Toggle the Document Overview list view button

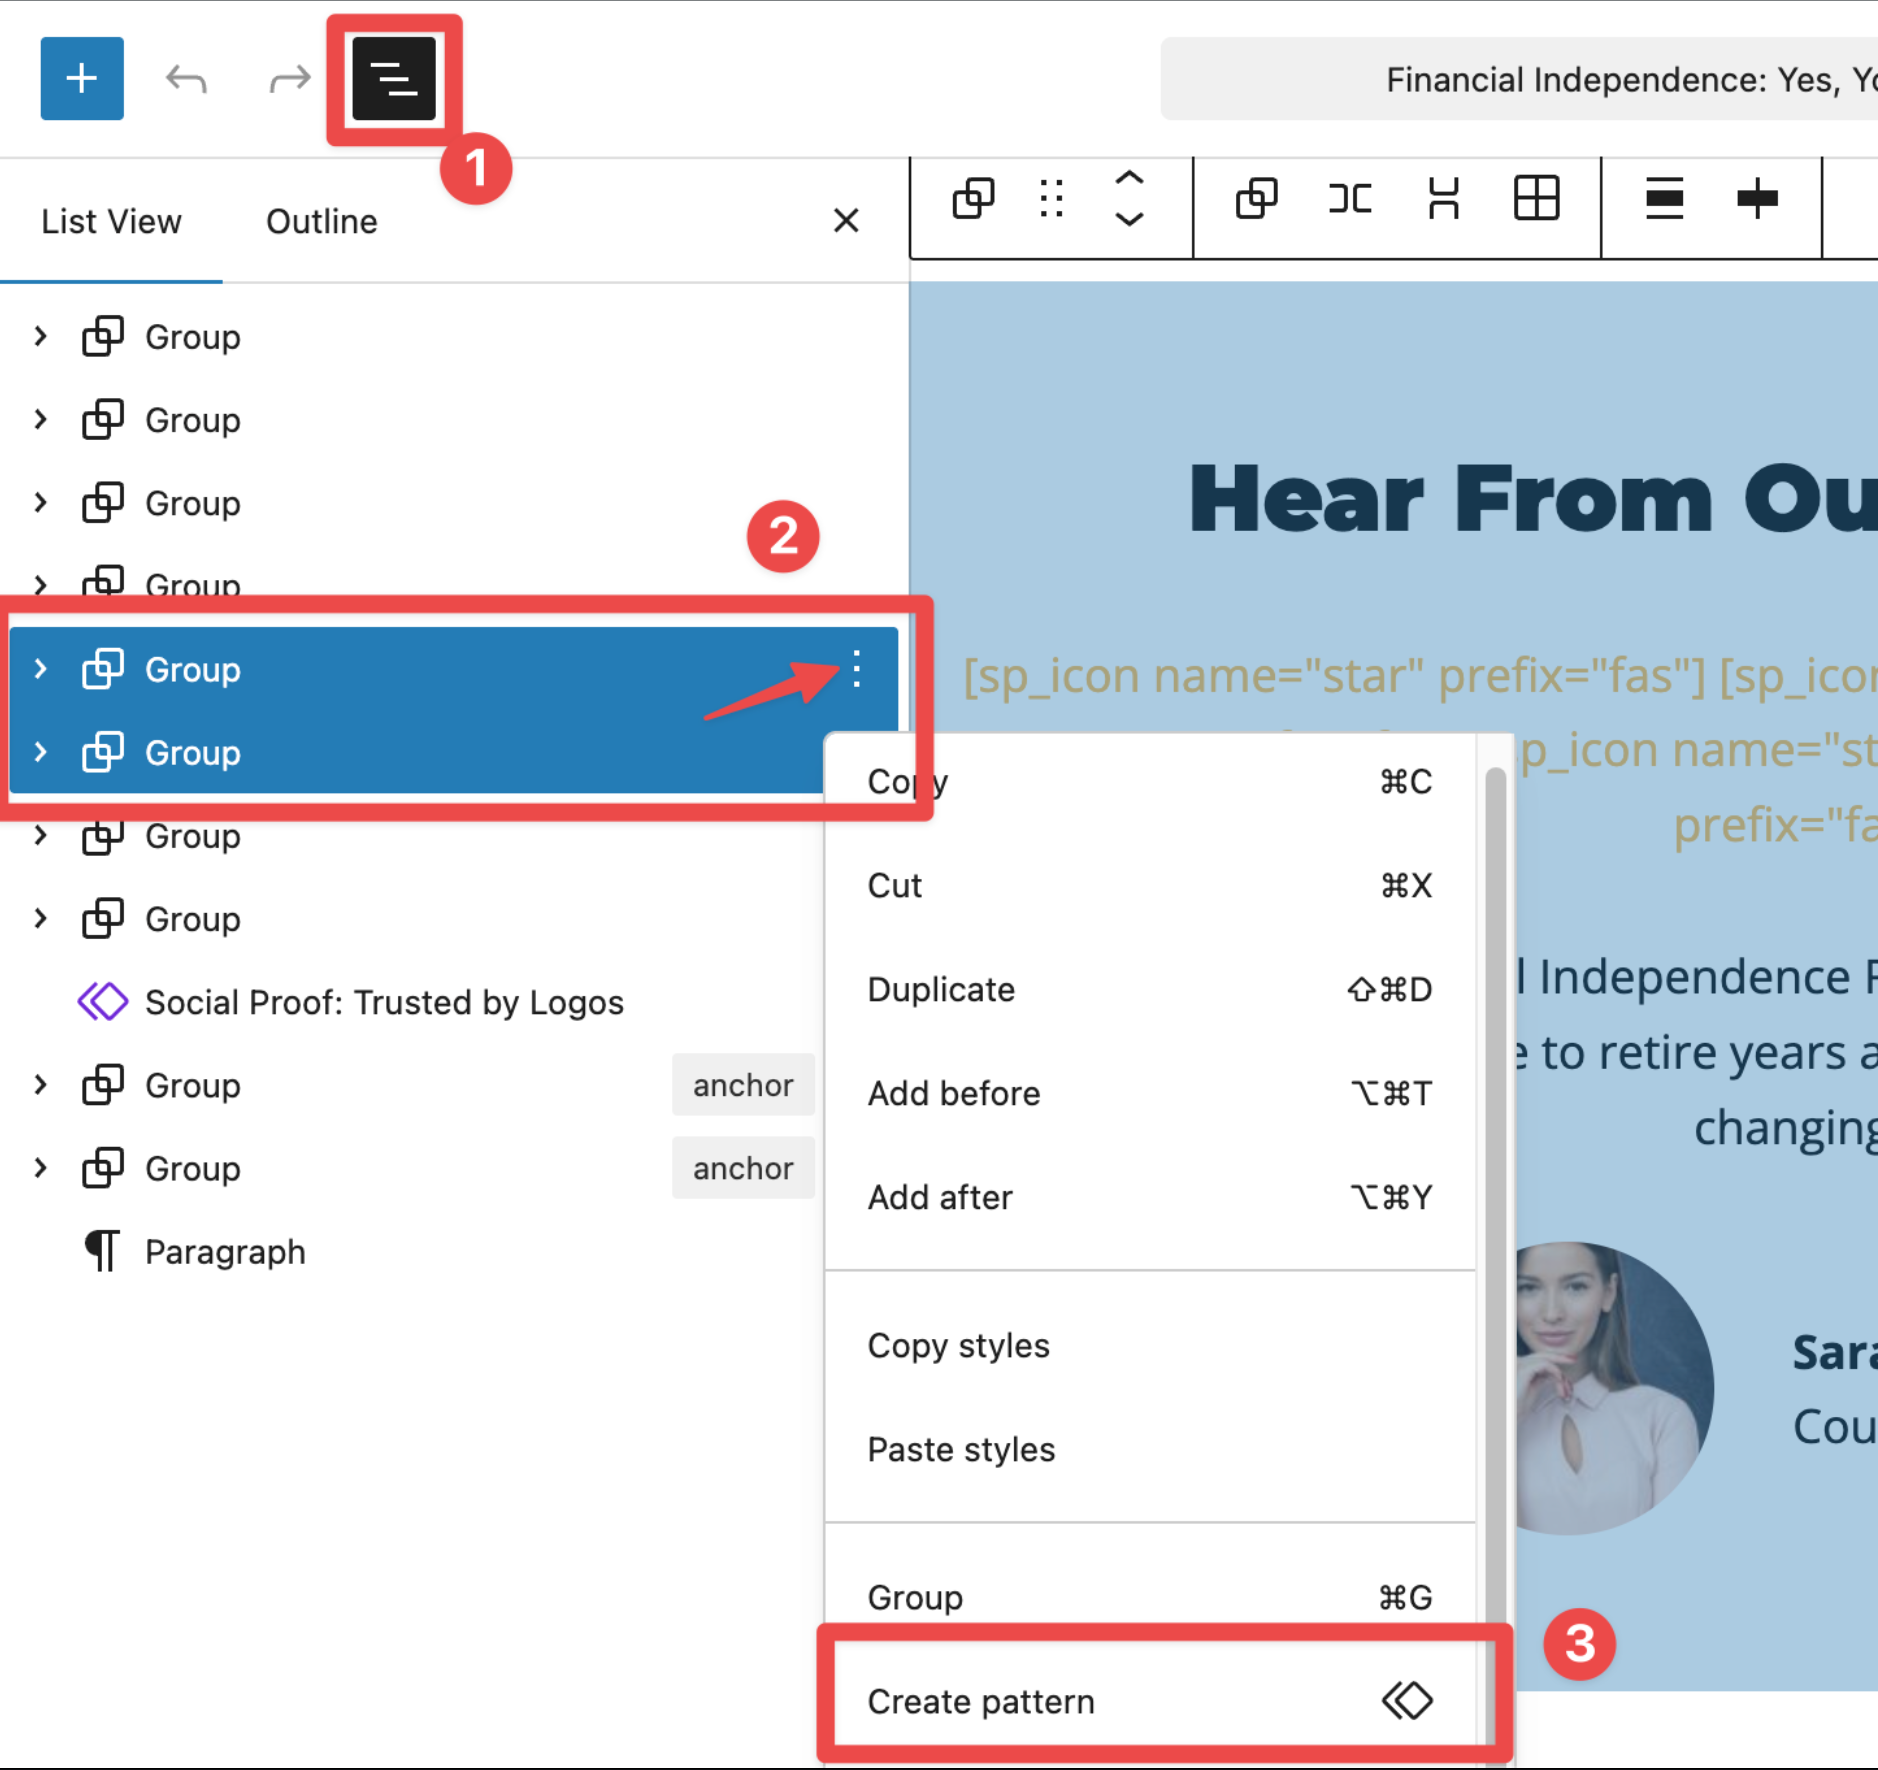click(x=393, y=79)
